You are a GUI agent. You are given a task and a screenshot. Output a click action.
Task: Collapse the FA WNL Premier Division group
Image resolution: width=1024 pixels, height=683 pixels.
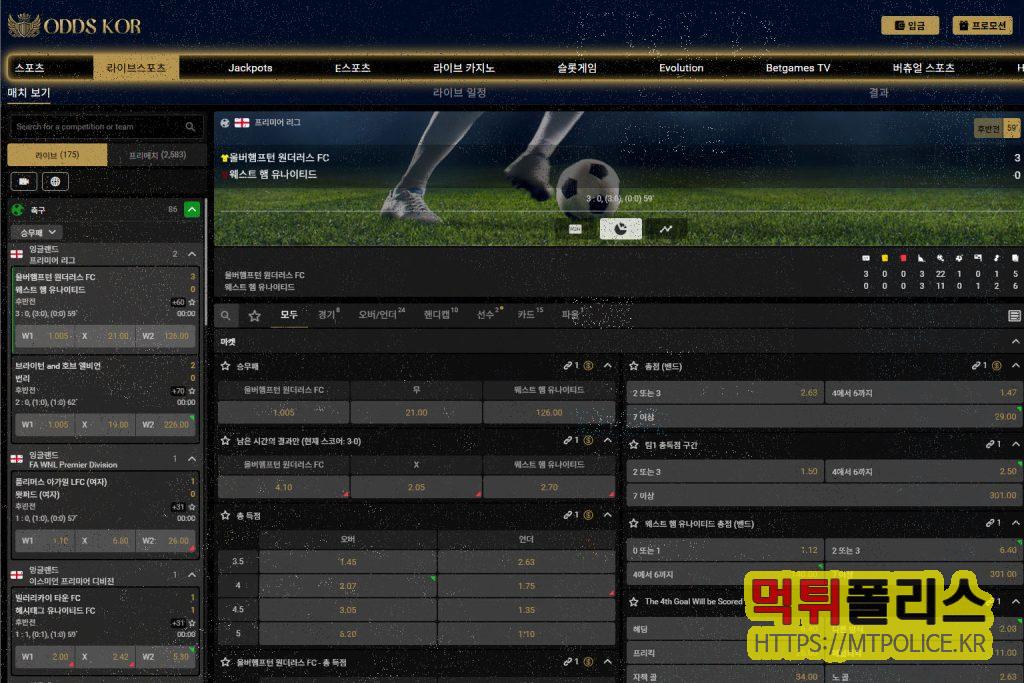[x=192, y=459]
